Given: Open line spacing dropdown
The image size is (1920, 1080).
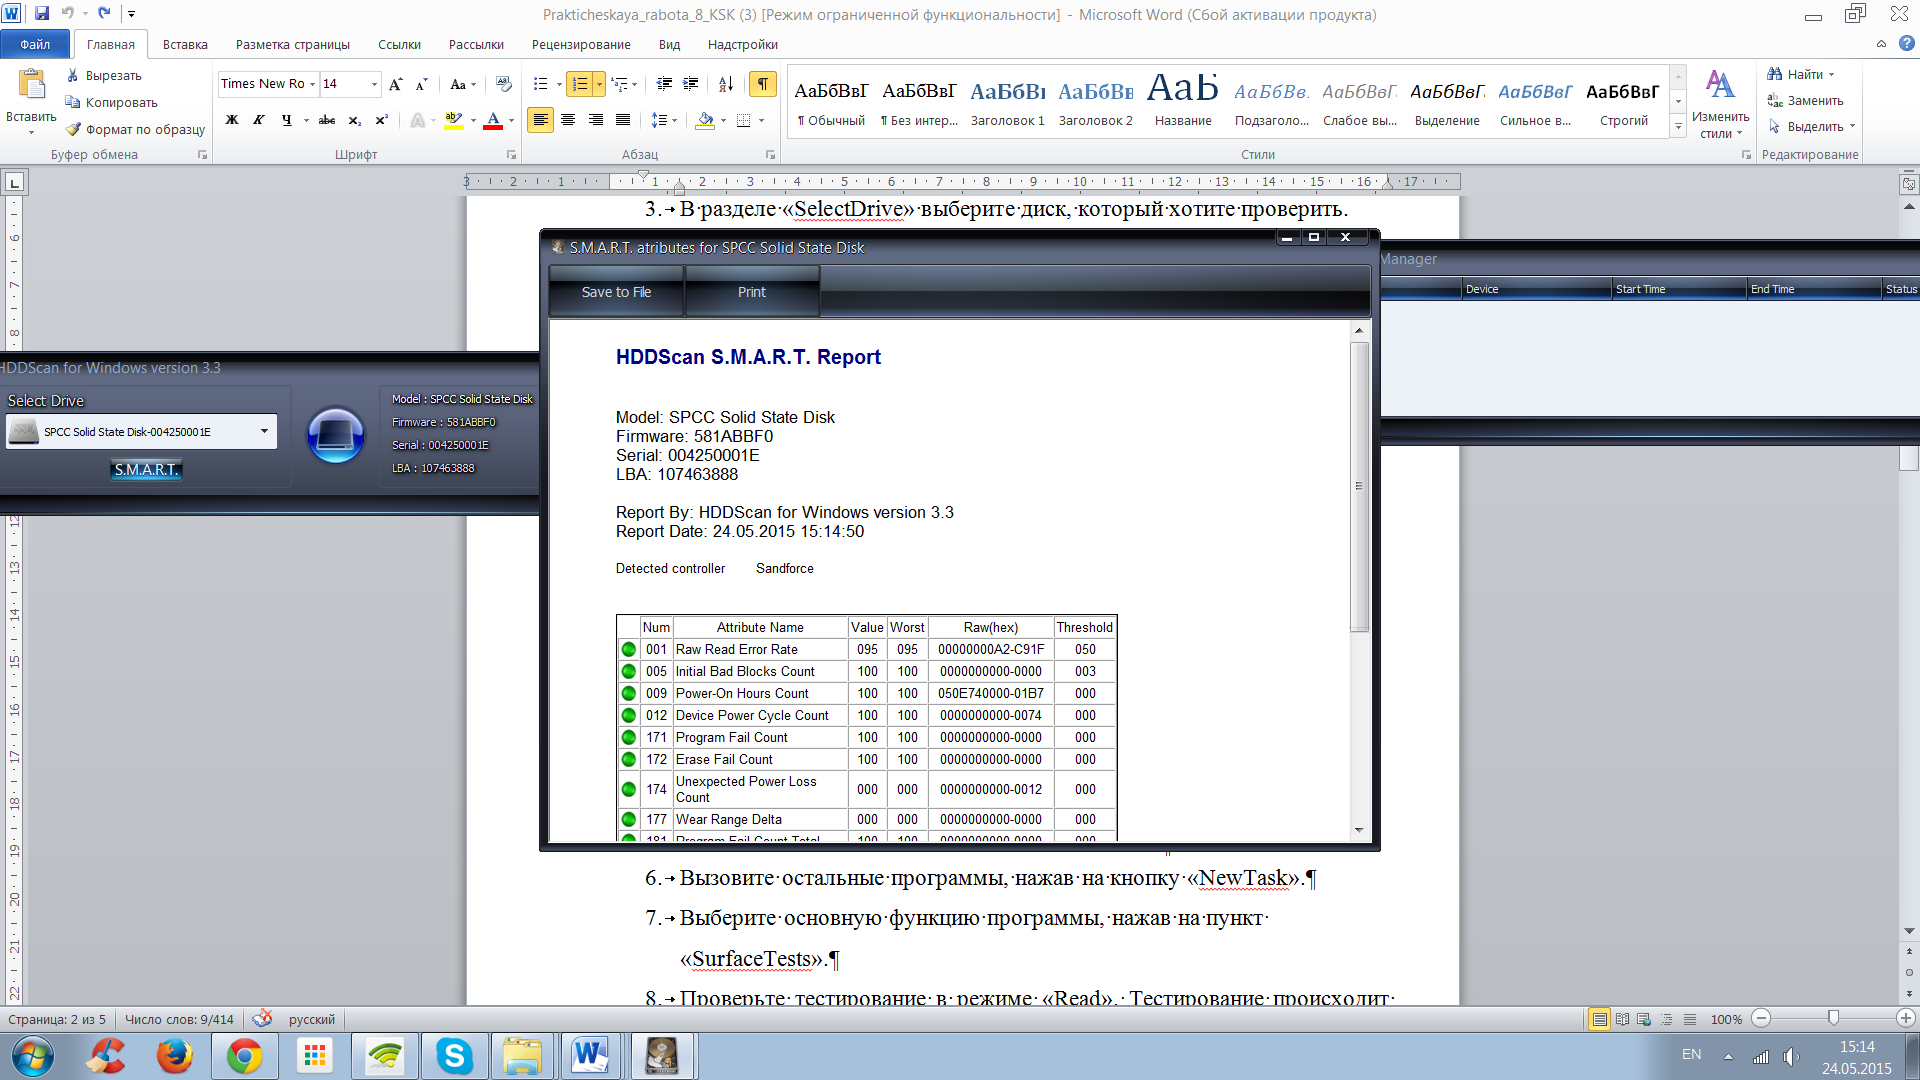Looking at the screenshot, I should tap(664, 120).
